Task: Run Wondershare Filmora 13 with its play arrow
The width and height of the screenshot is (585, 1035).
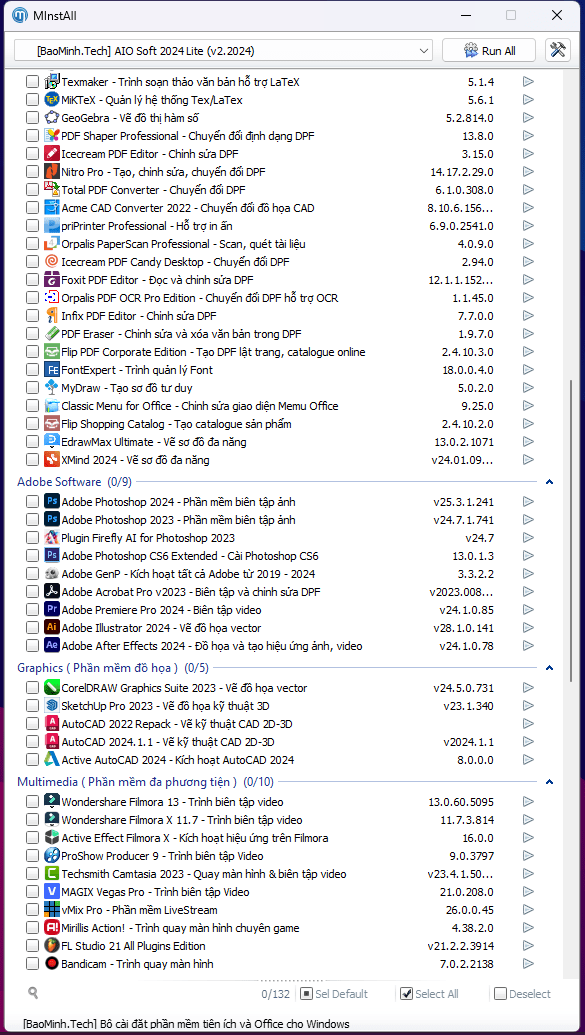Action: click(x=528, y=802)
